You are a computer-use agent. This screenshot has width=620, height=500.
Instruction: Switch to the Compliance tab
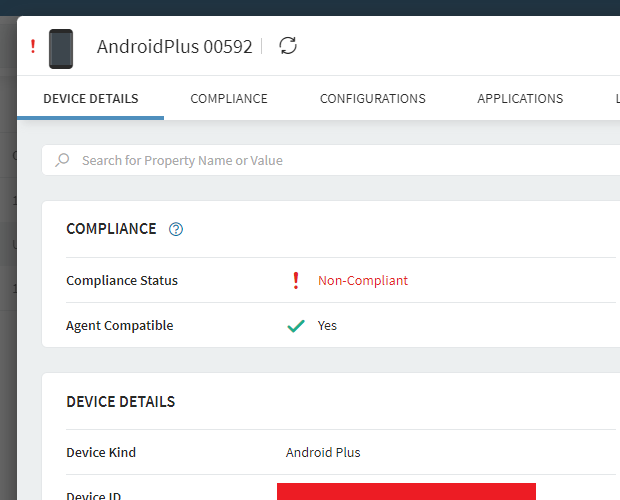pos(229,99)
